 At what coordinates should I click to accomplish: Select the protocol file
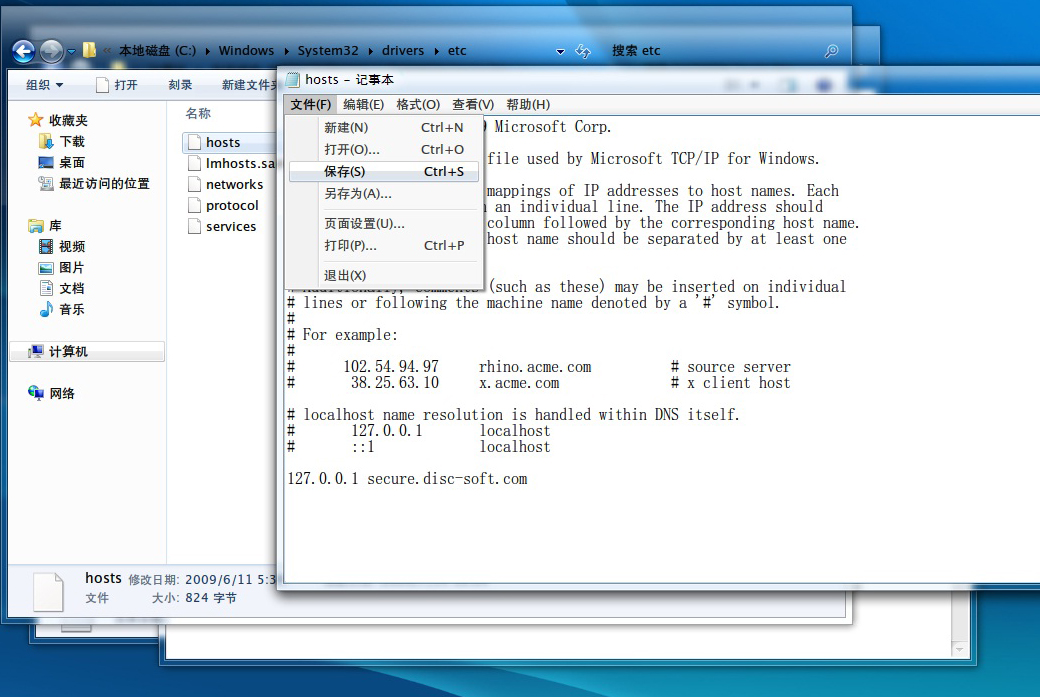[x=223, y=206]
